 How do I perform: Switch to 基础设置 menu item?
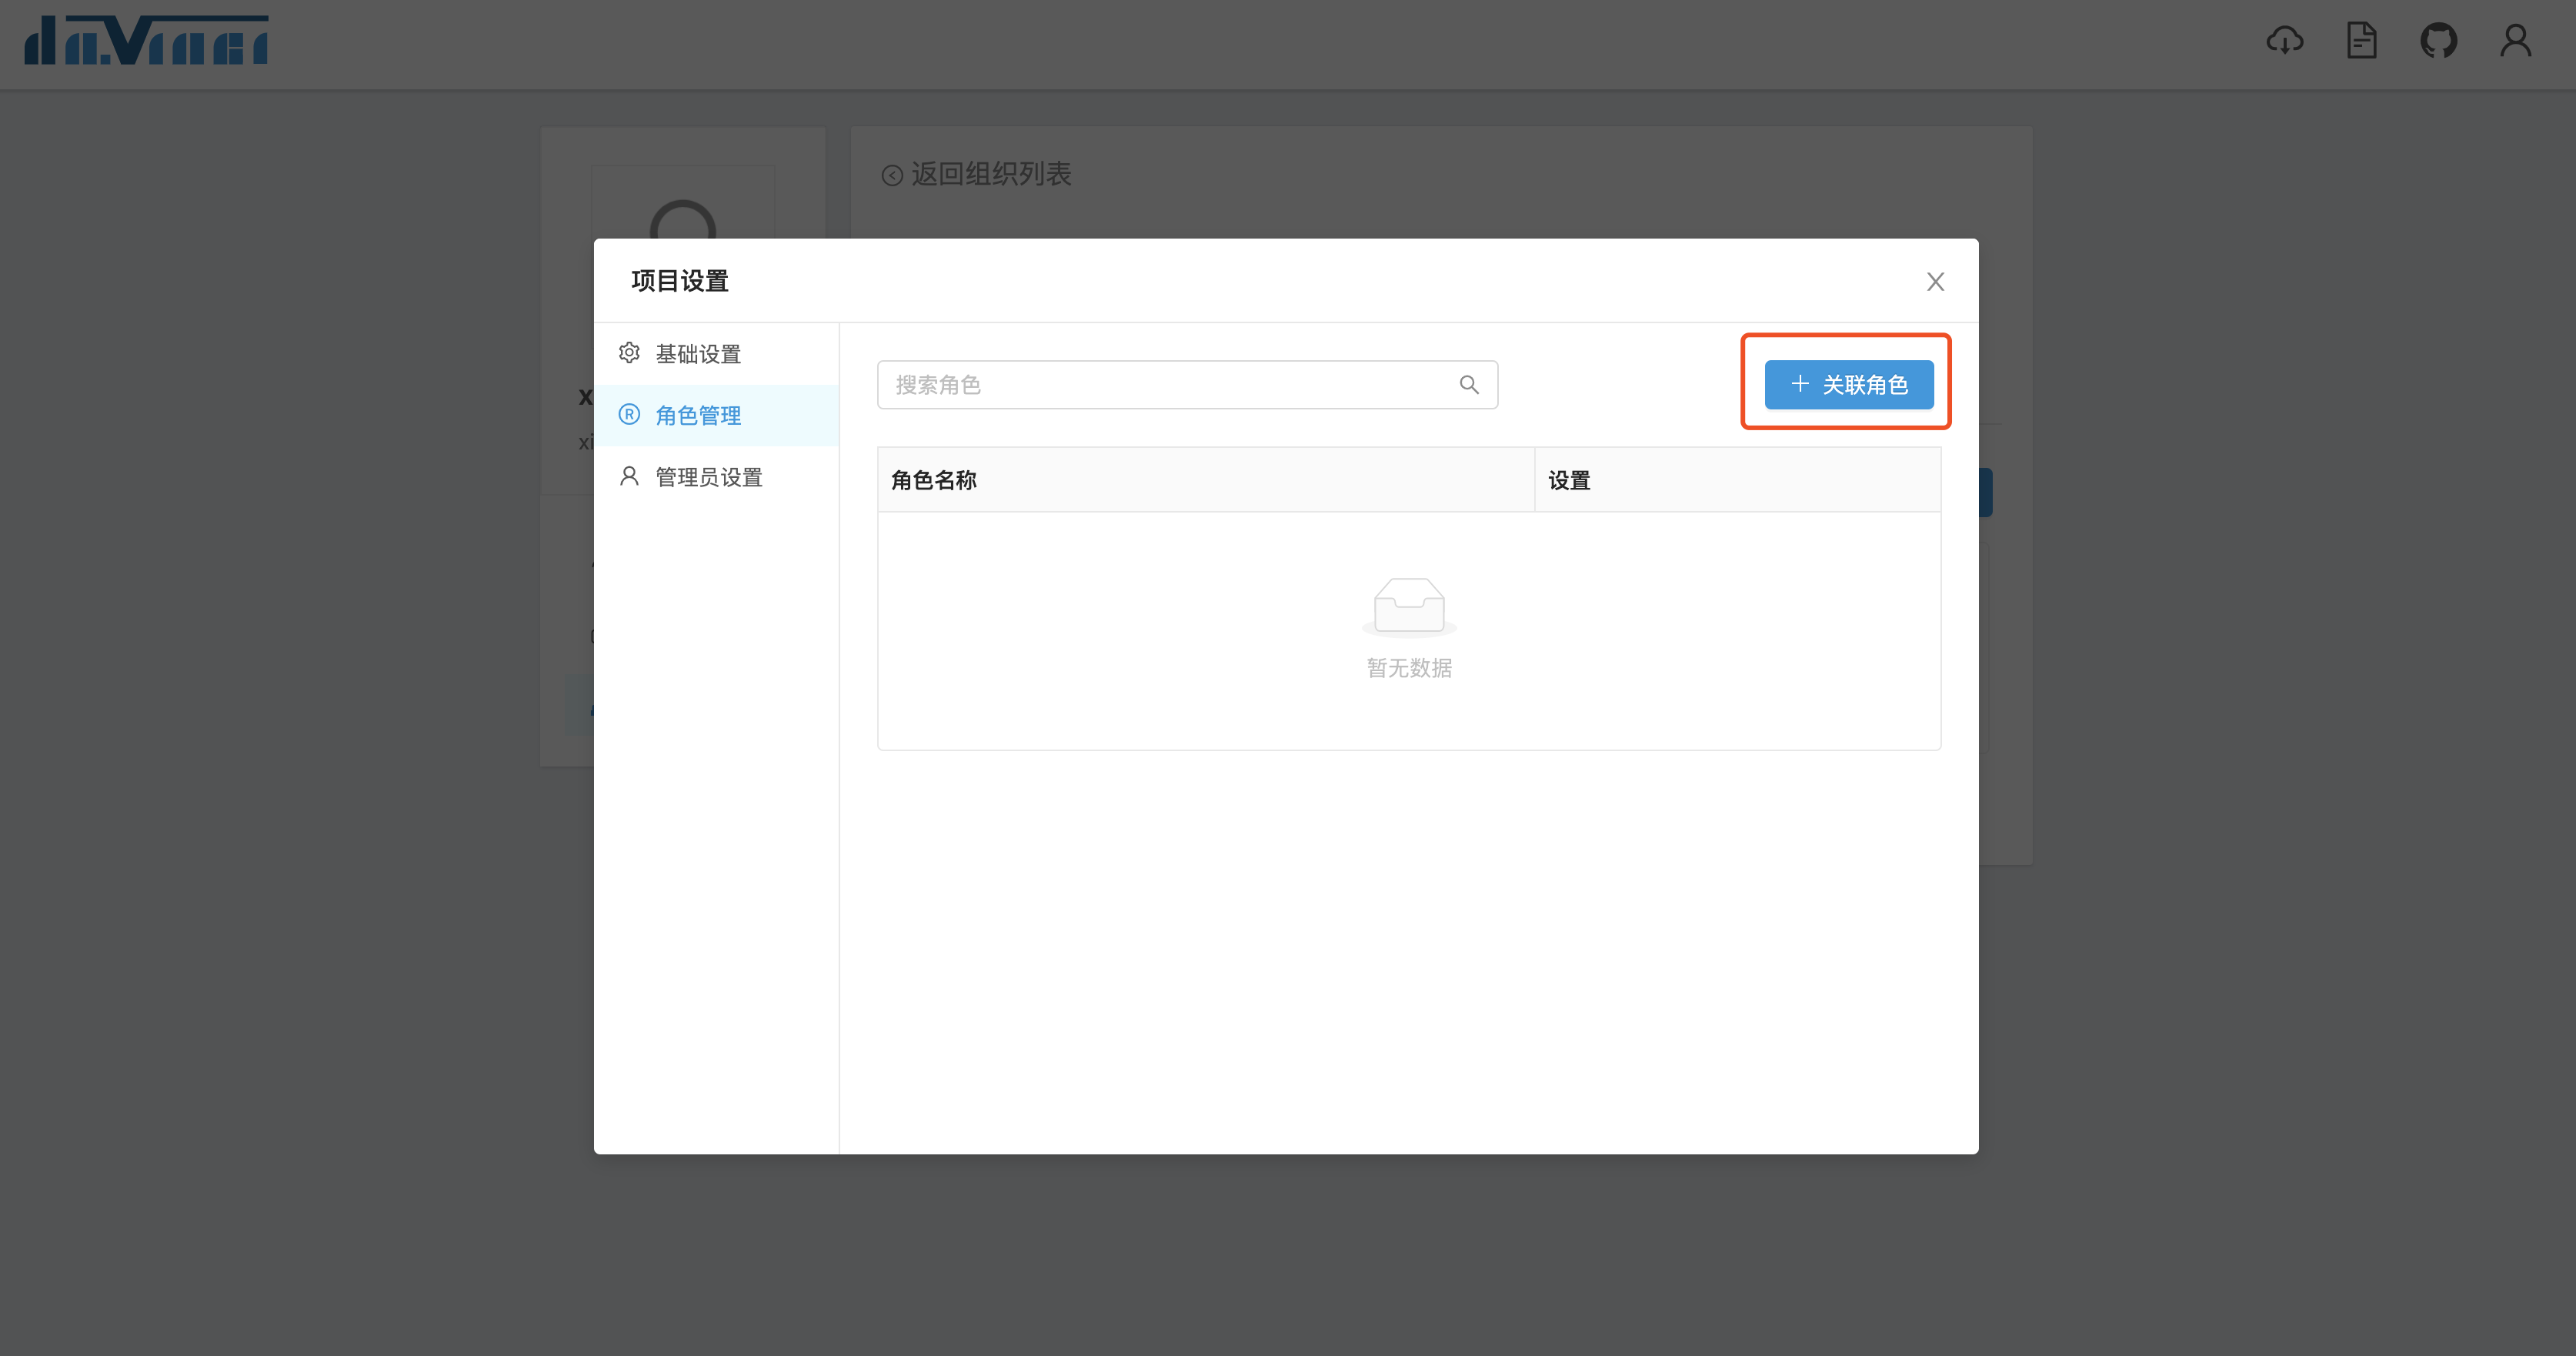(698, 354)
